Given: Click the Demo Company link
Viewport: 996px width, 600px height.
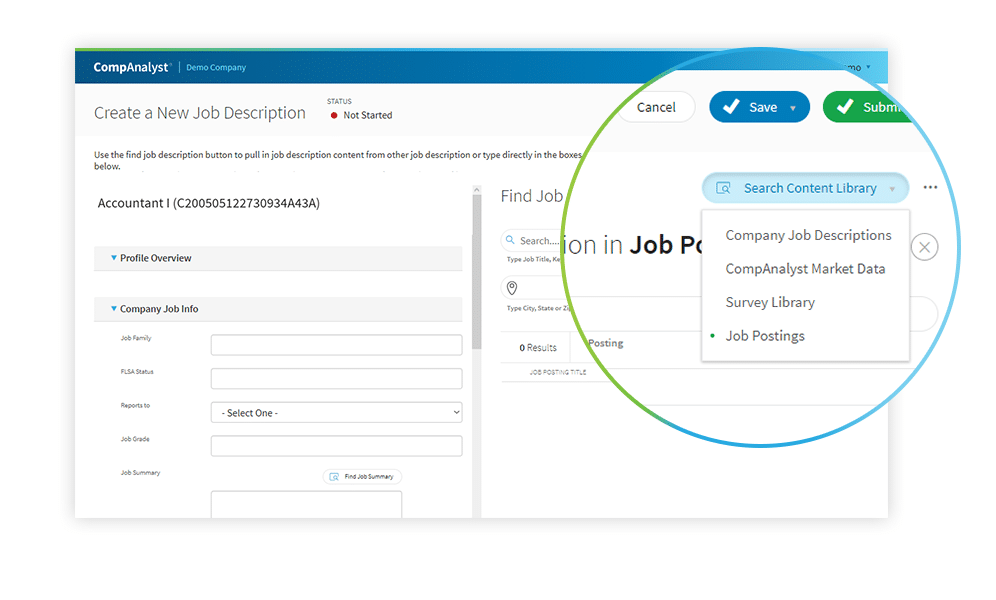Looking at the screenshot, I should pos(216,67).
